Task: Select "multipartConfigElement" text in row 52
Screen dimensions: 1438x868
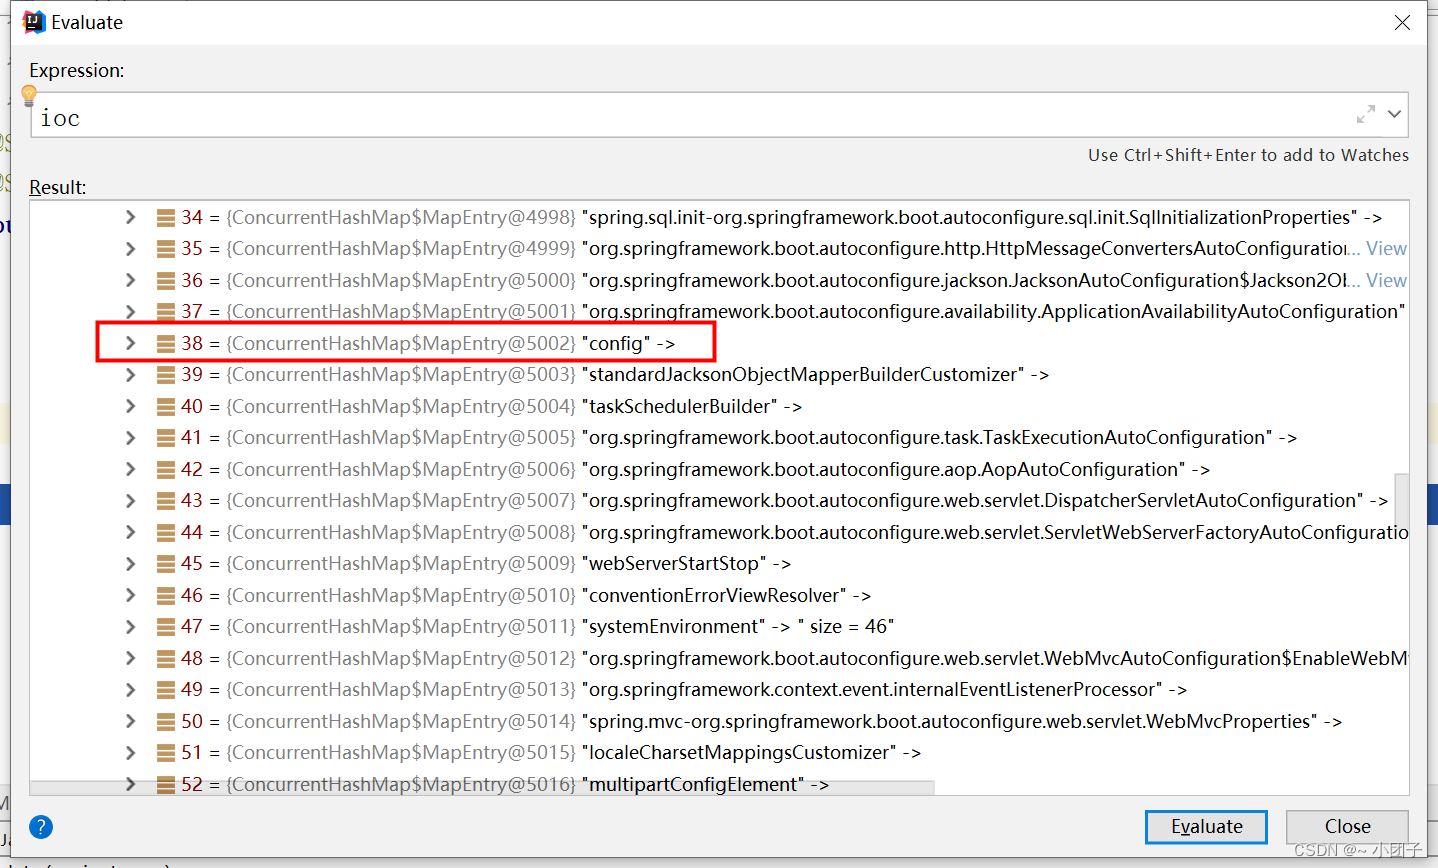Action: 693,784
